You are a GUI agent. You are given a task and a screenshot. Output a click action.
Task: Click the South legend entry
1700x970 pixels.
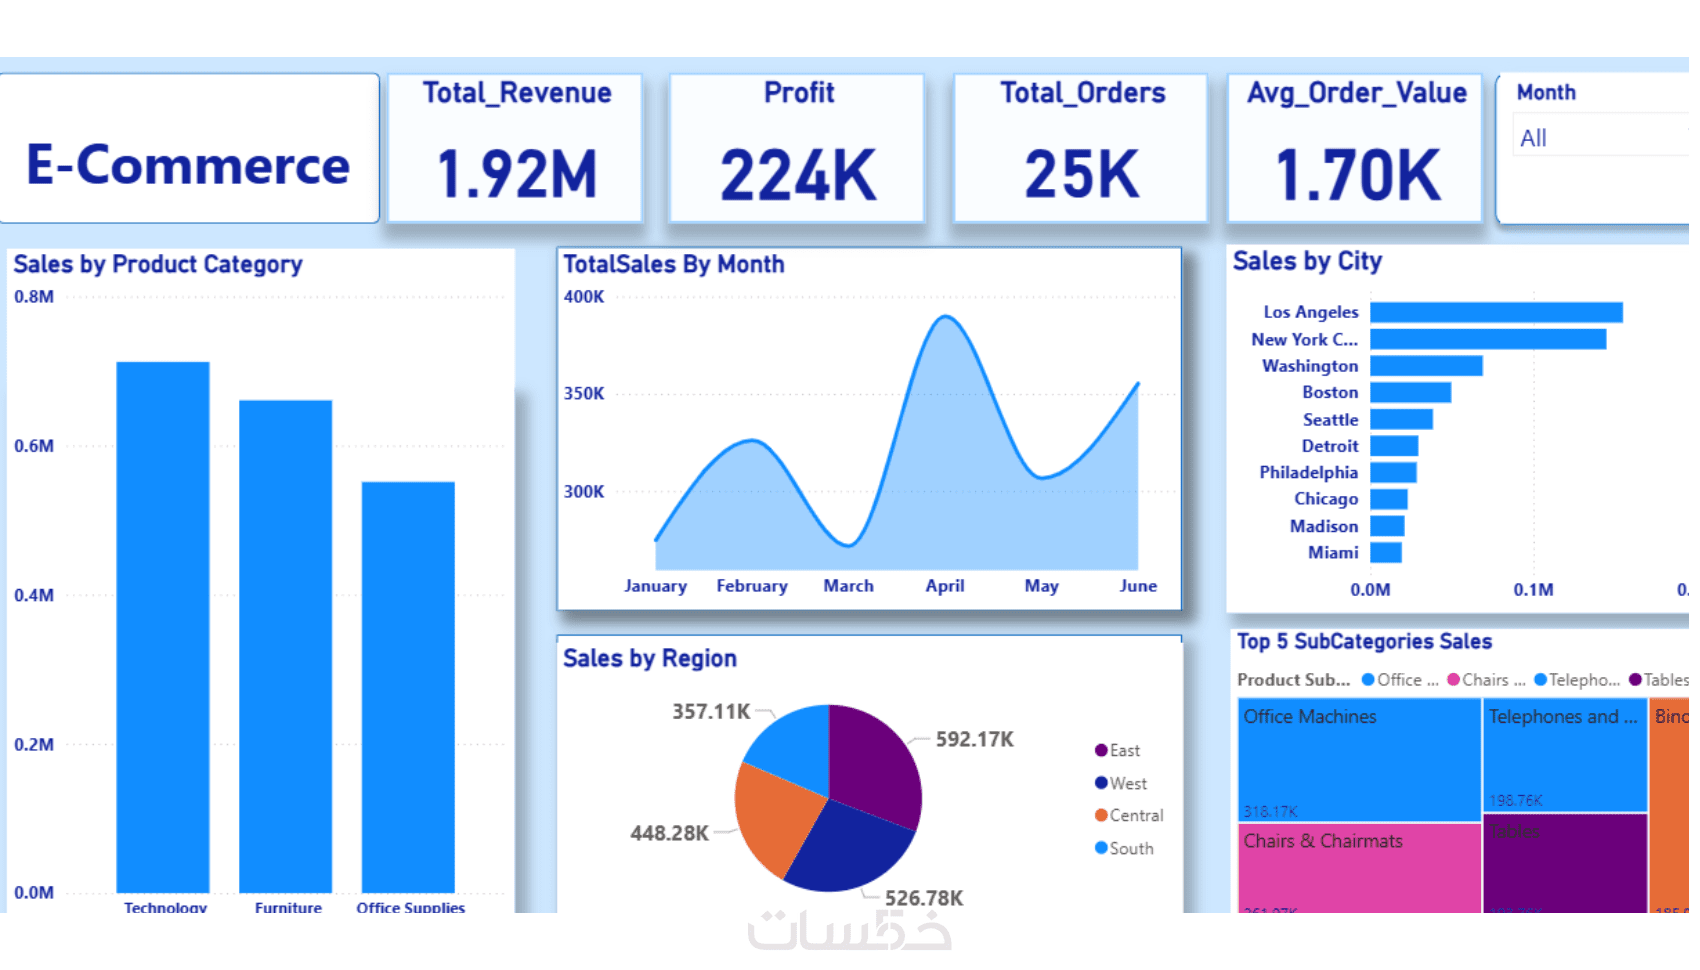click(x=1125, y=848)
